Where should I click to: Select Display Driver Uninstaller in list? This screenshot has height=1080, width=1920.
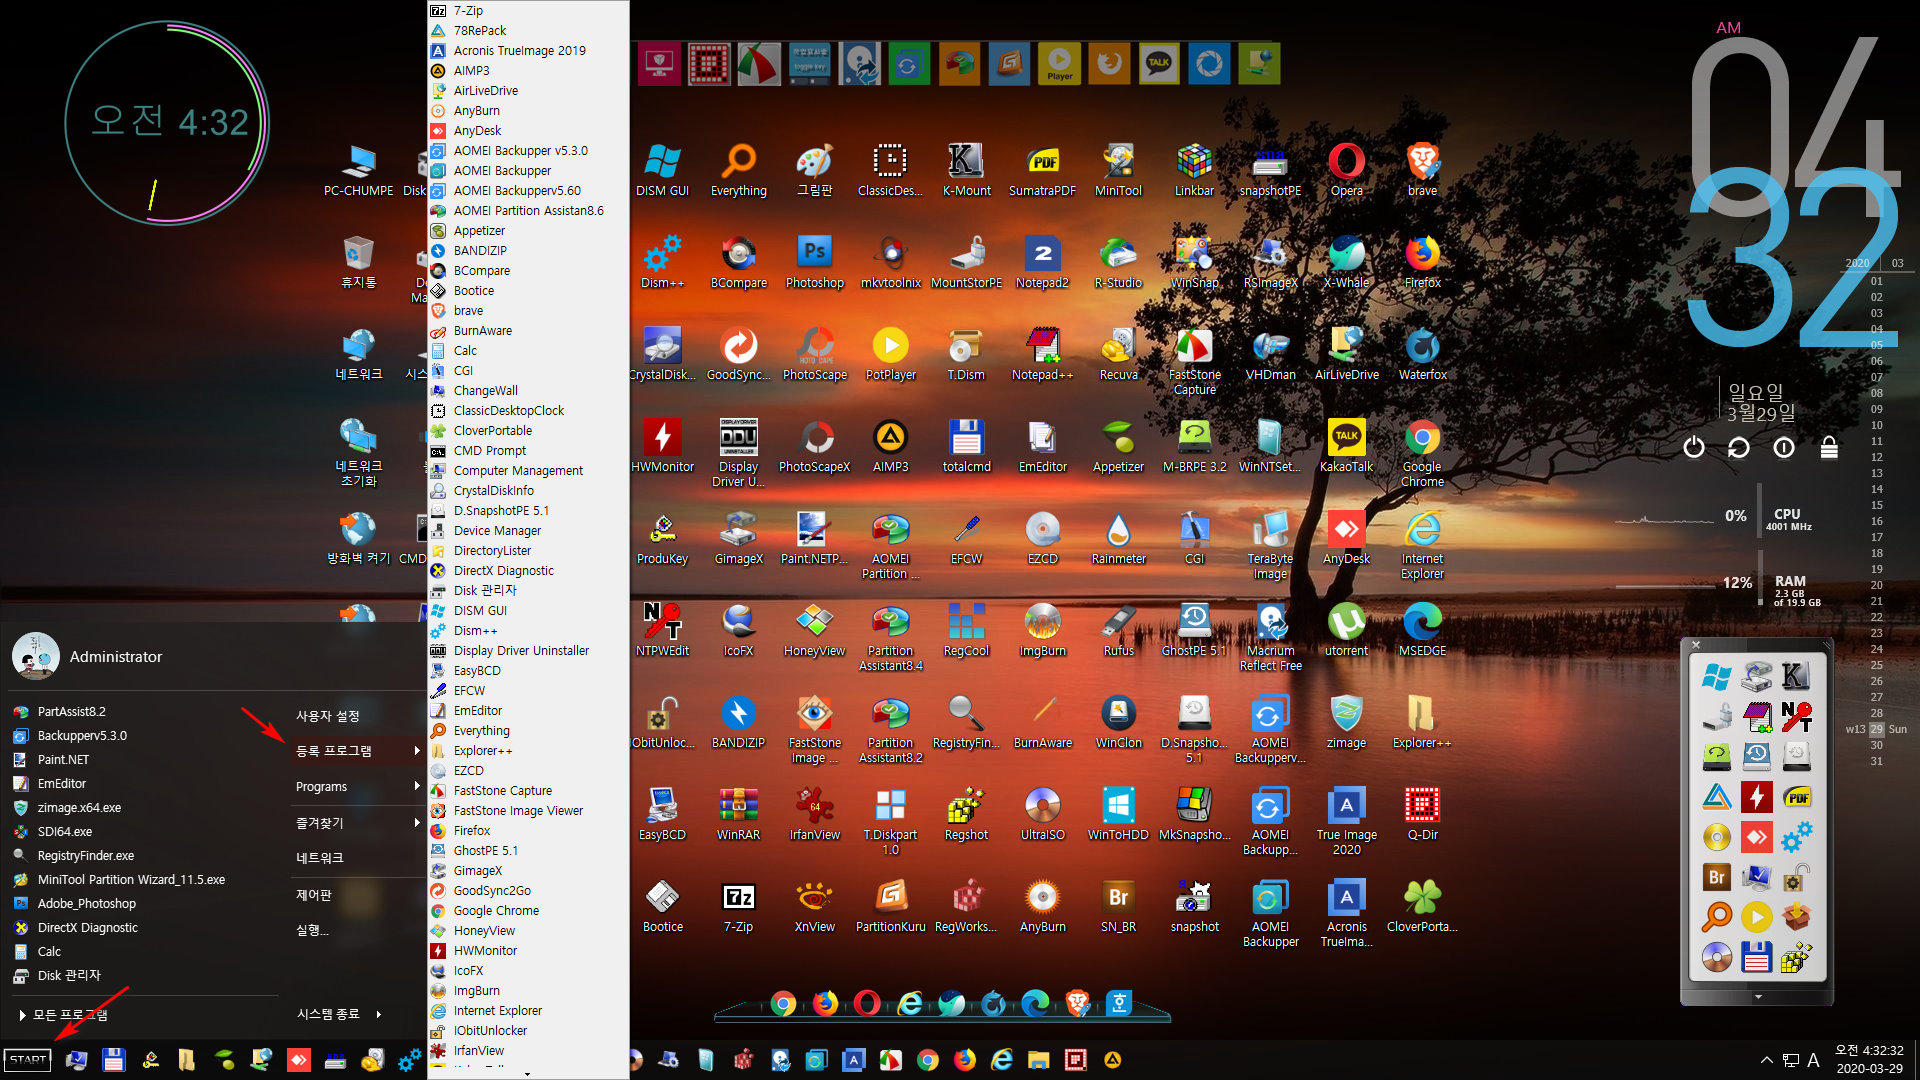click(521, 650)
